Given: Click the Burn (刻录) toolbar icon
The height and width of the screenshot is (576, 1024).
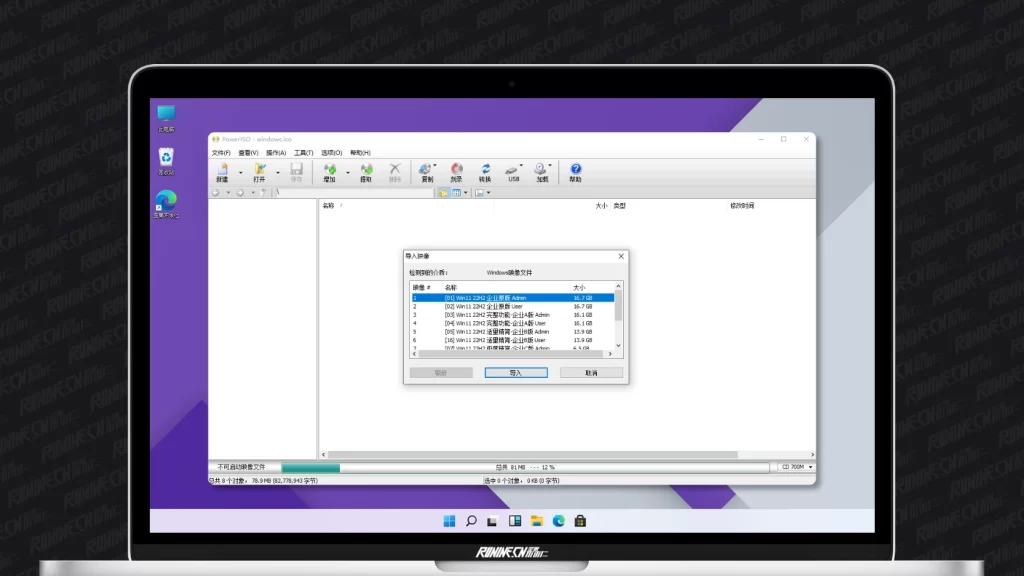Looking at the screenshot, I should (456, 171).
